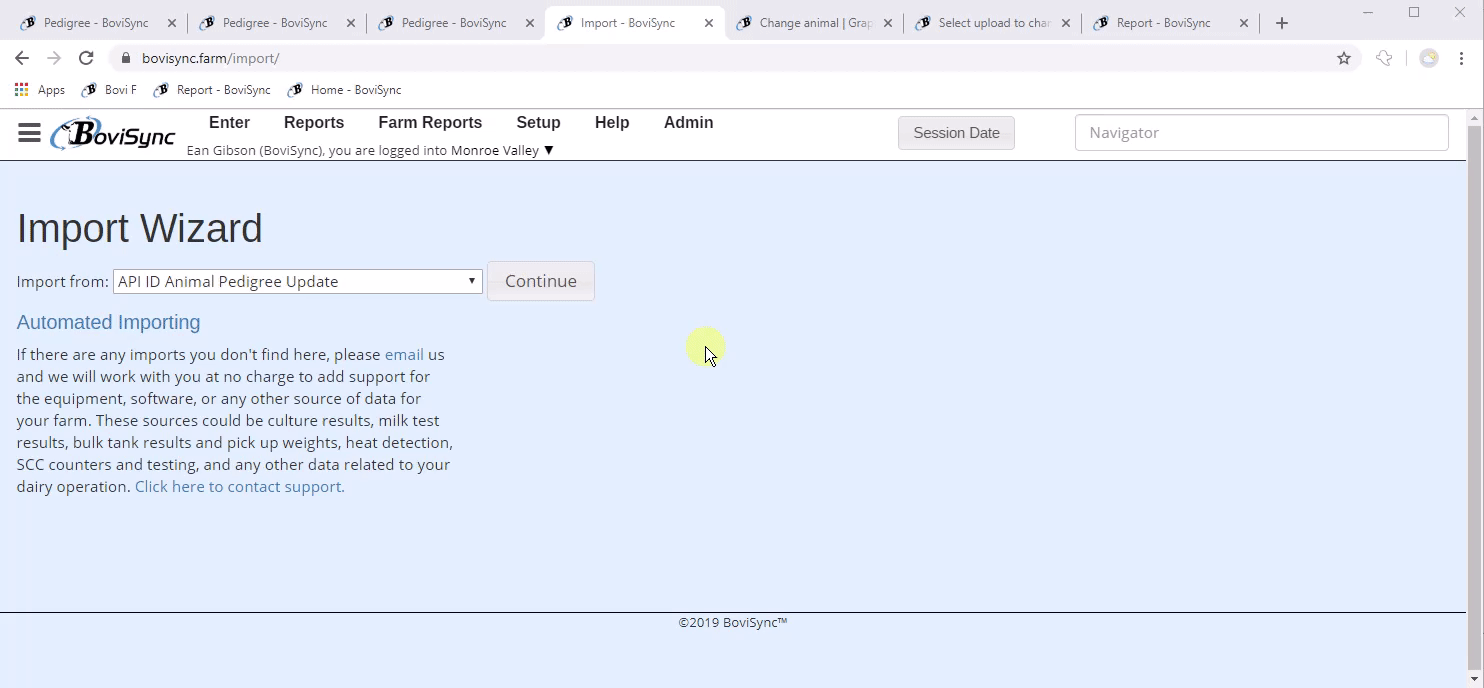The image size is (1484, 688).
Task: Open the Enter menu
Action: tap(229, 122)
